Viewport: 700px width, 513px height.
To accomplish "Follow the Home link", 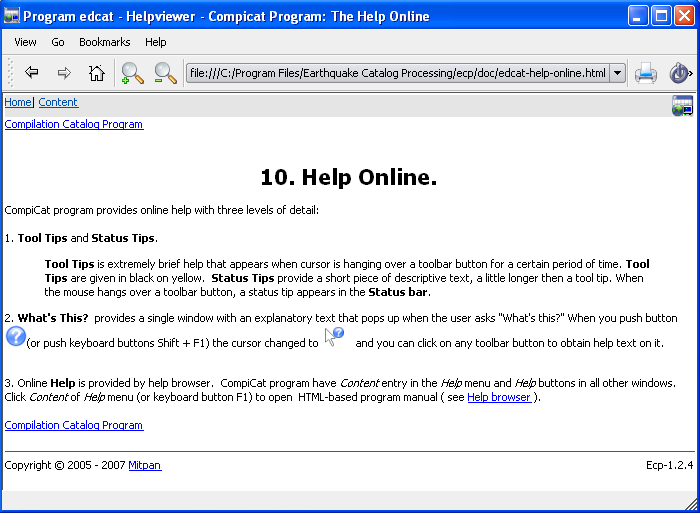I will click(18, 102).
